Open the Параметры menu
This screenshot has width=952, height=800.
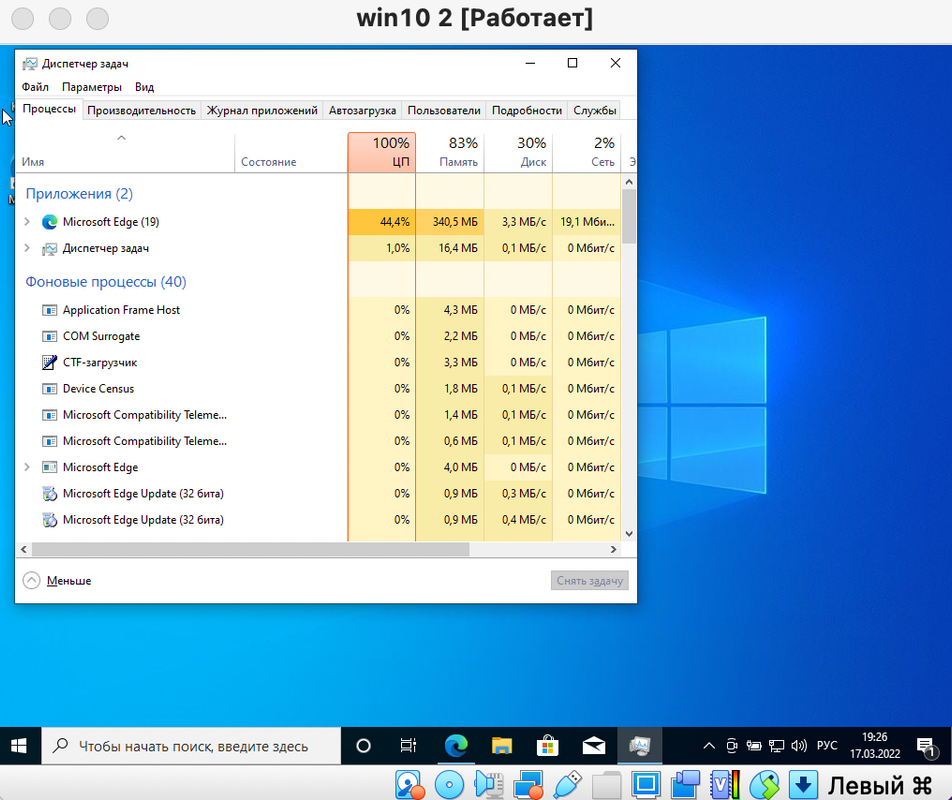coord(92,87)
